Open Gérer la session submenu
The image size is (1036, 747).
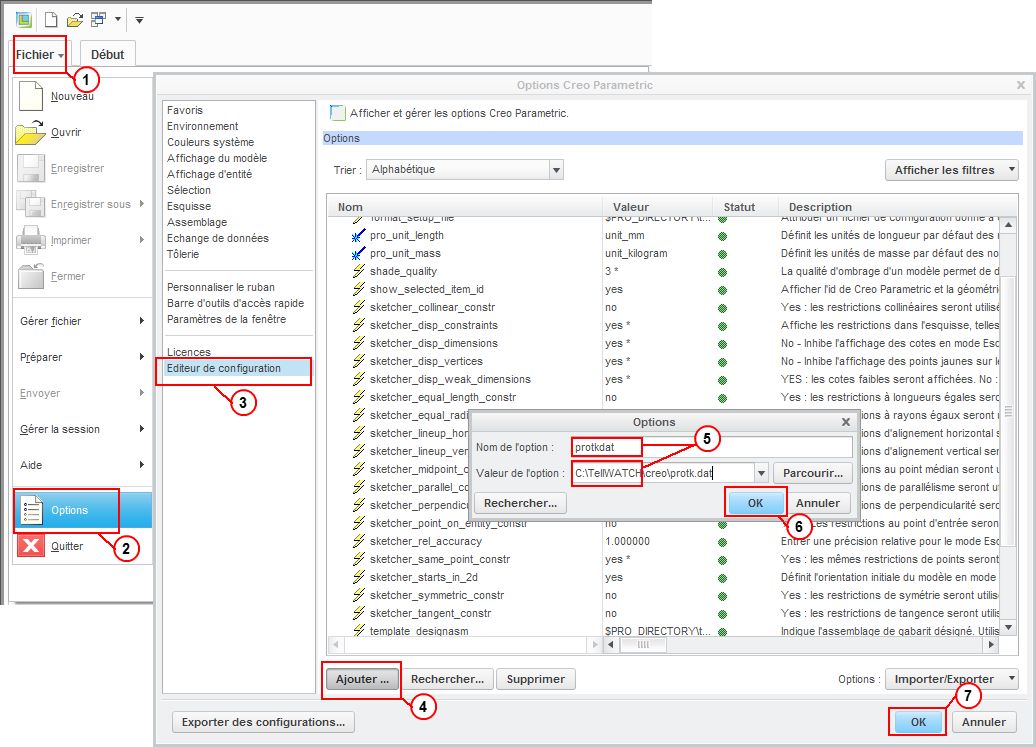pos(82,429)
